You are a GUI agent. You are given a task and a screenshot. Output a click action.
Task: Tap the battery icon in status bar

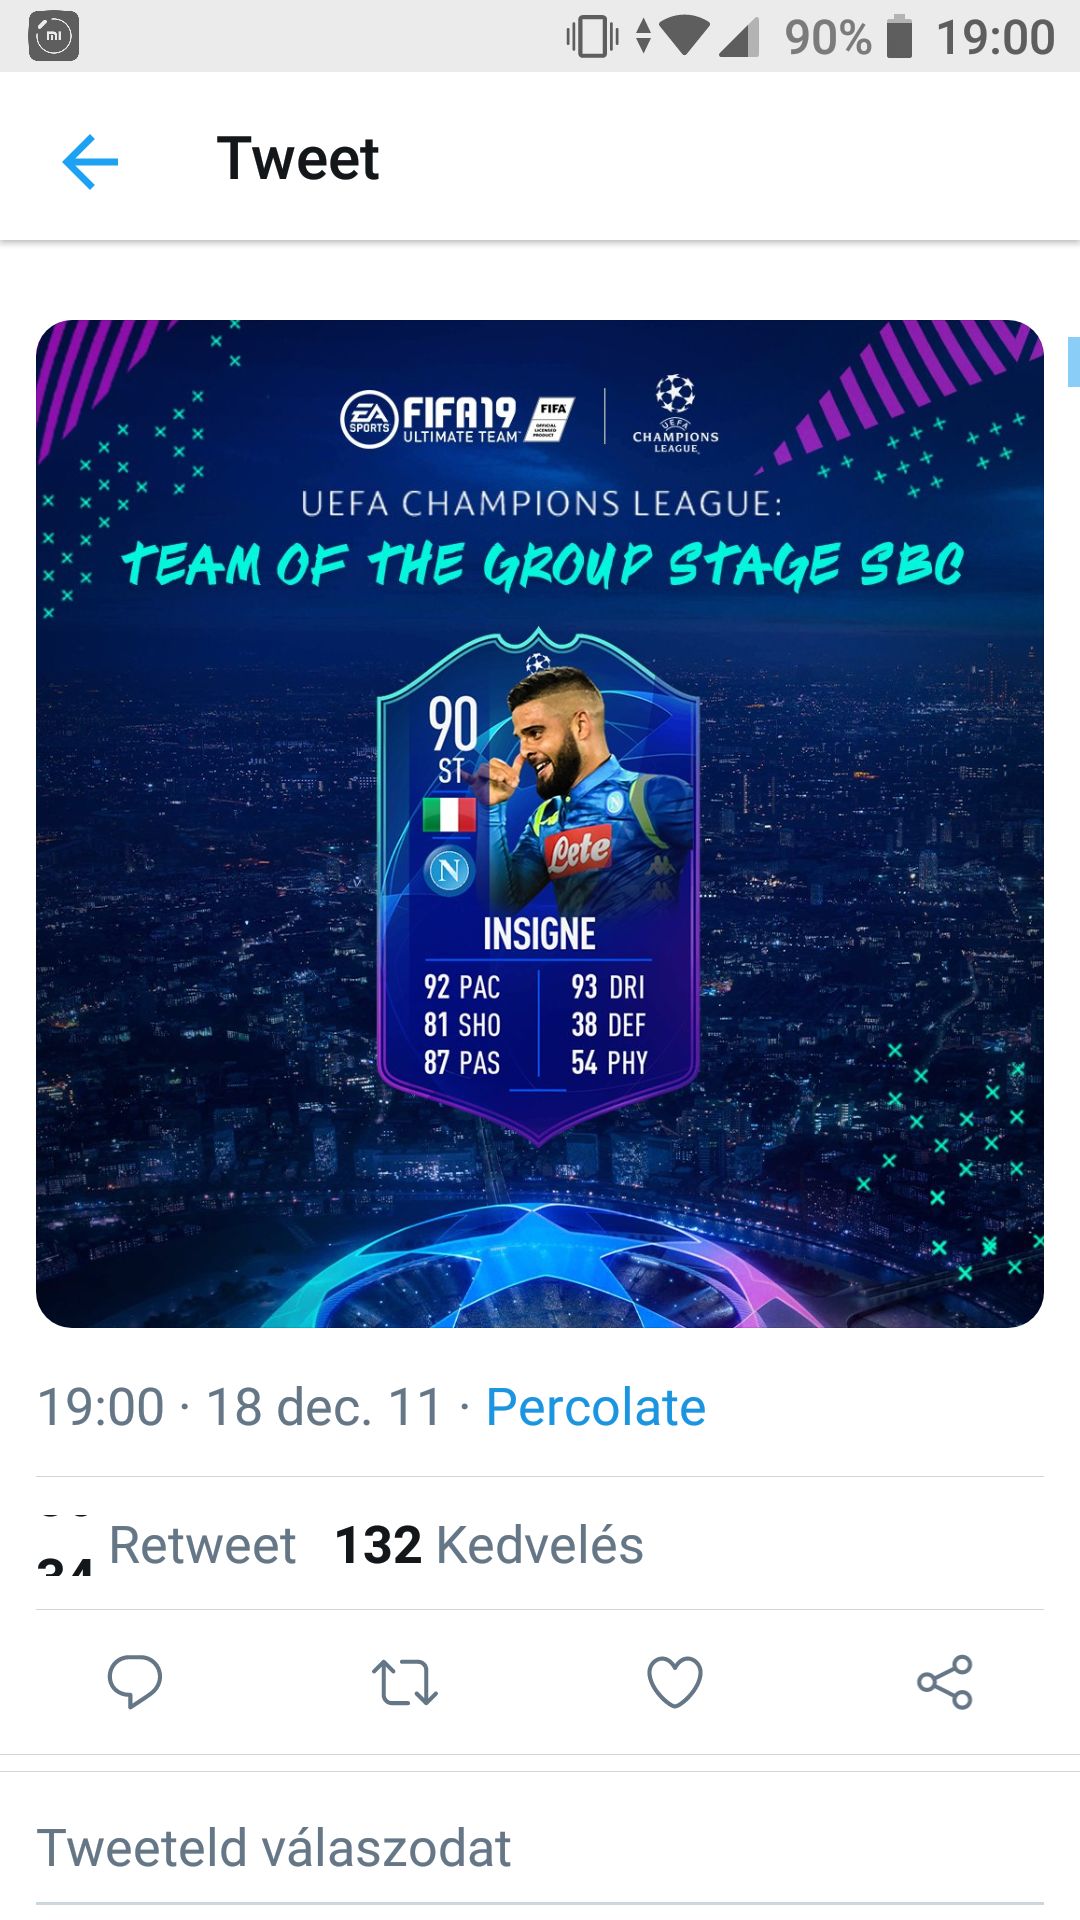tap(899, 37)
